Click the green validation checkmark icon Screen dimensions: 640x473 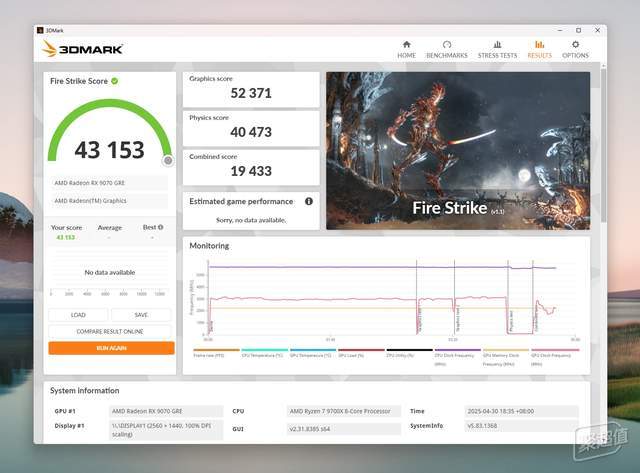pos(115,81)
